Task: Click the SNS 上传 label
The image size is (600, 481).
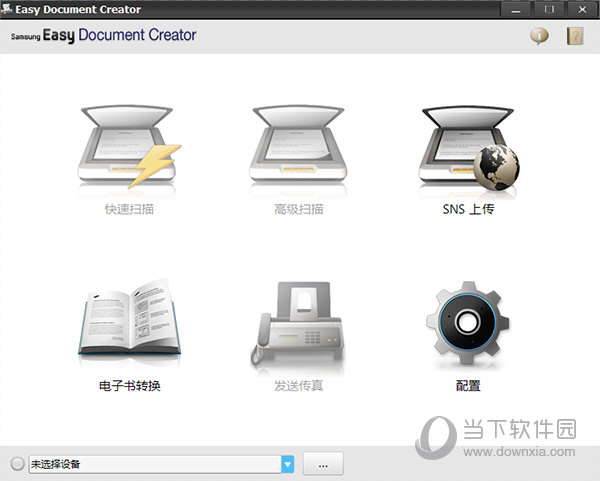Action: tap(468, 209)
